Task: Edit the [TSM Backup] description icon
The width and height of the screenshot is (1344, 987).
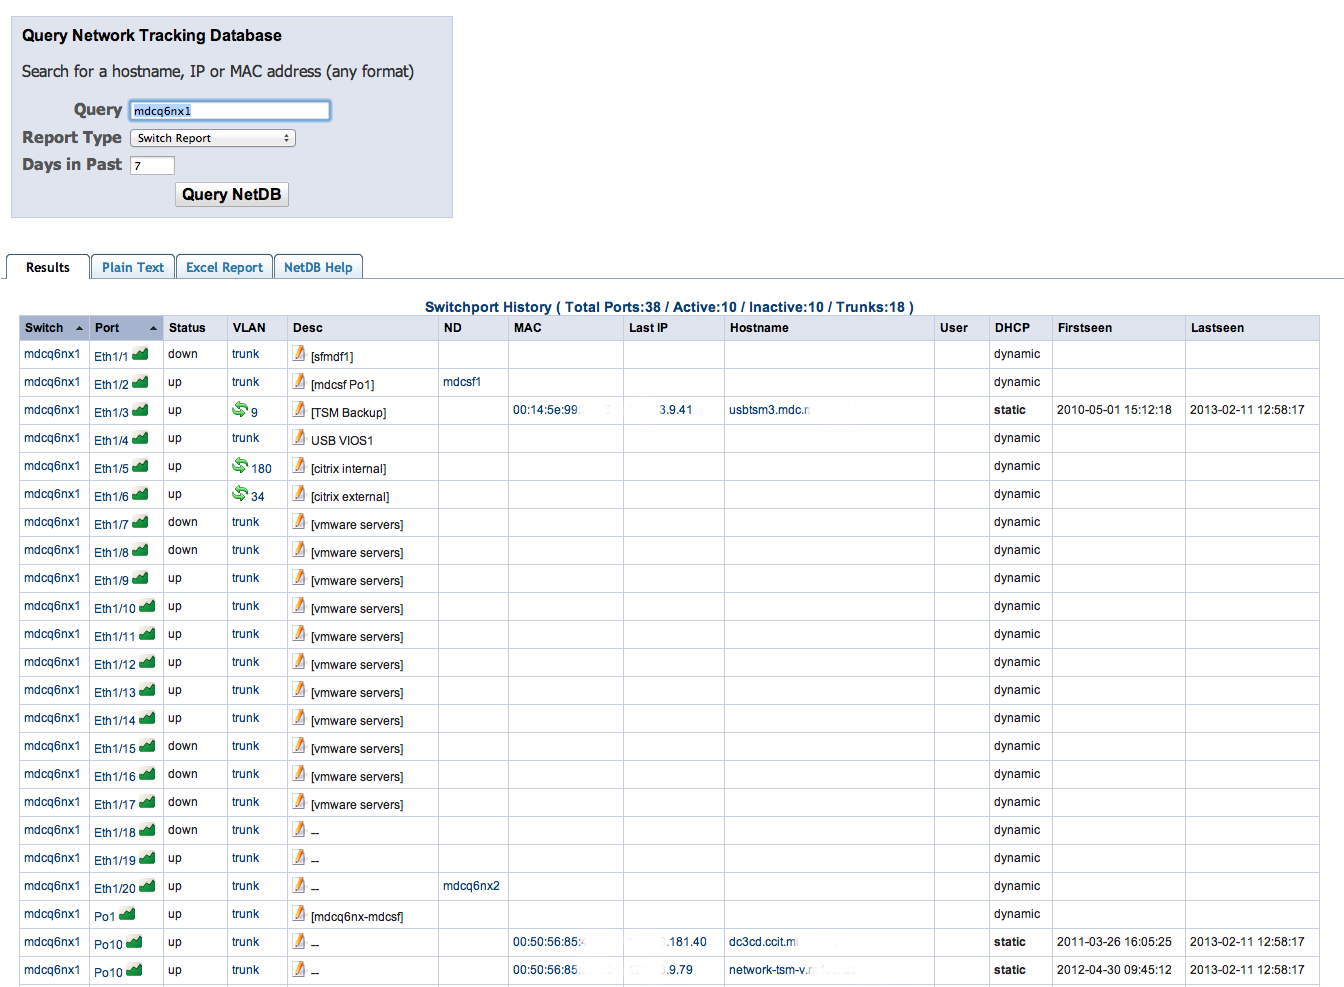Action: click(299, 409)
